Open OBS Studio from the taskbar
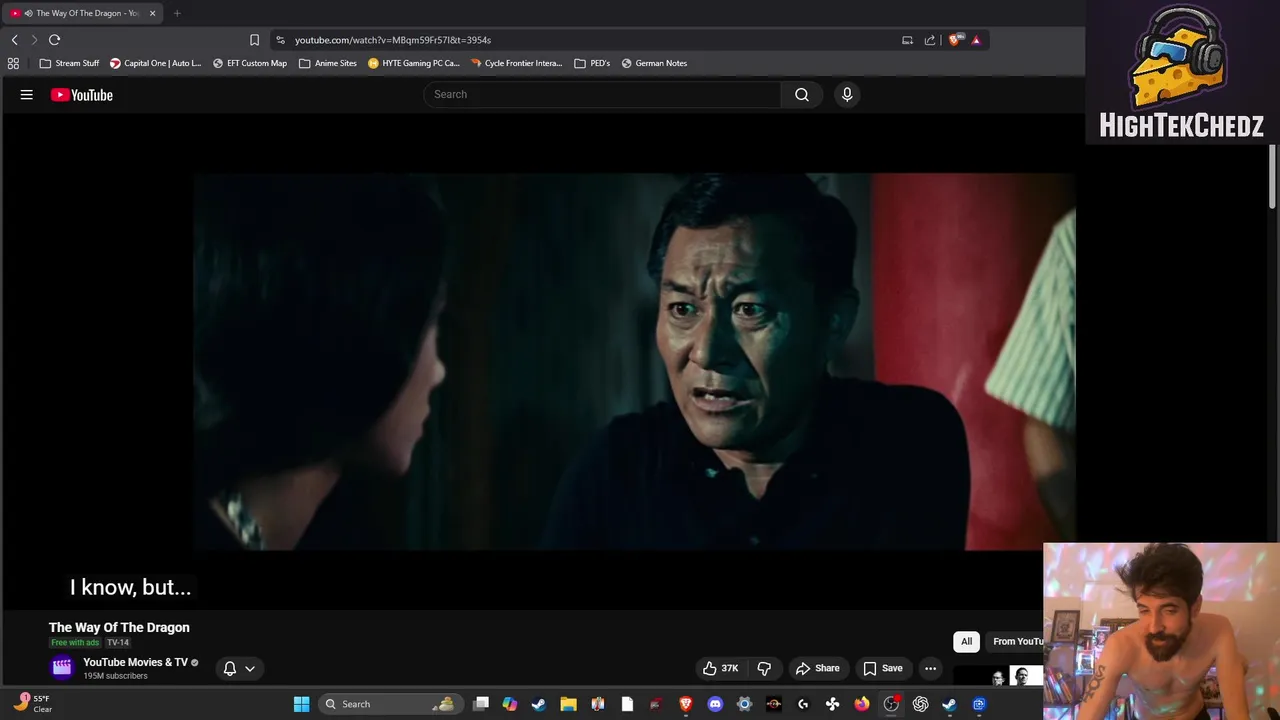 pyautogui.click(x=890, y=704)
